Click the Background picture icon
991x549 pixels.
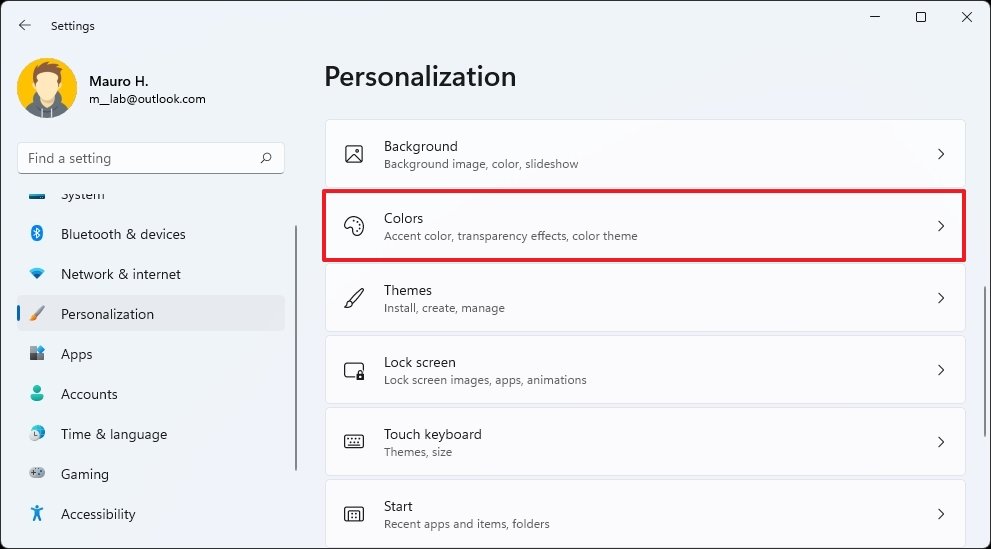pos(354,154)
